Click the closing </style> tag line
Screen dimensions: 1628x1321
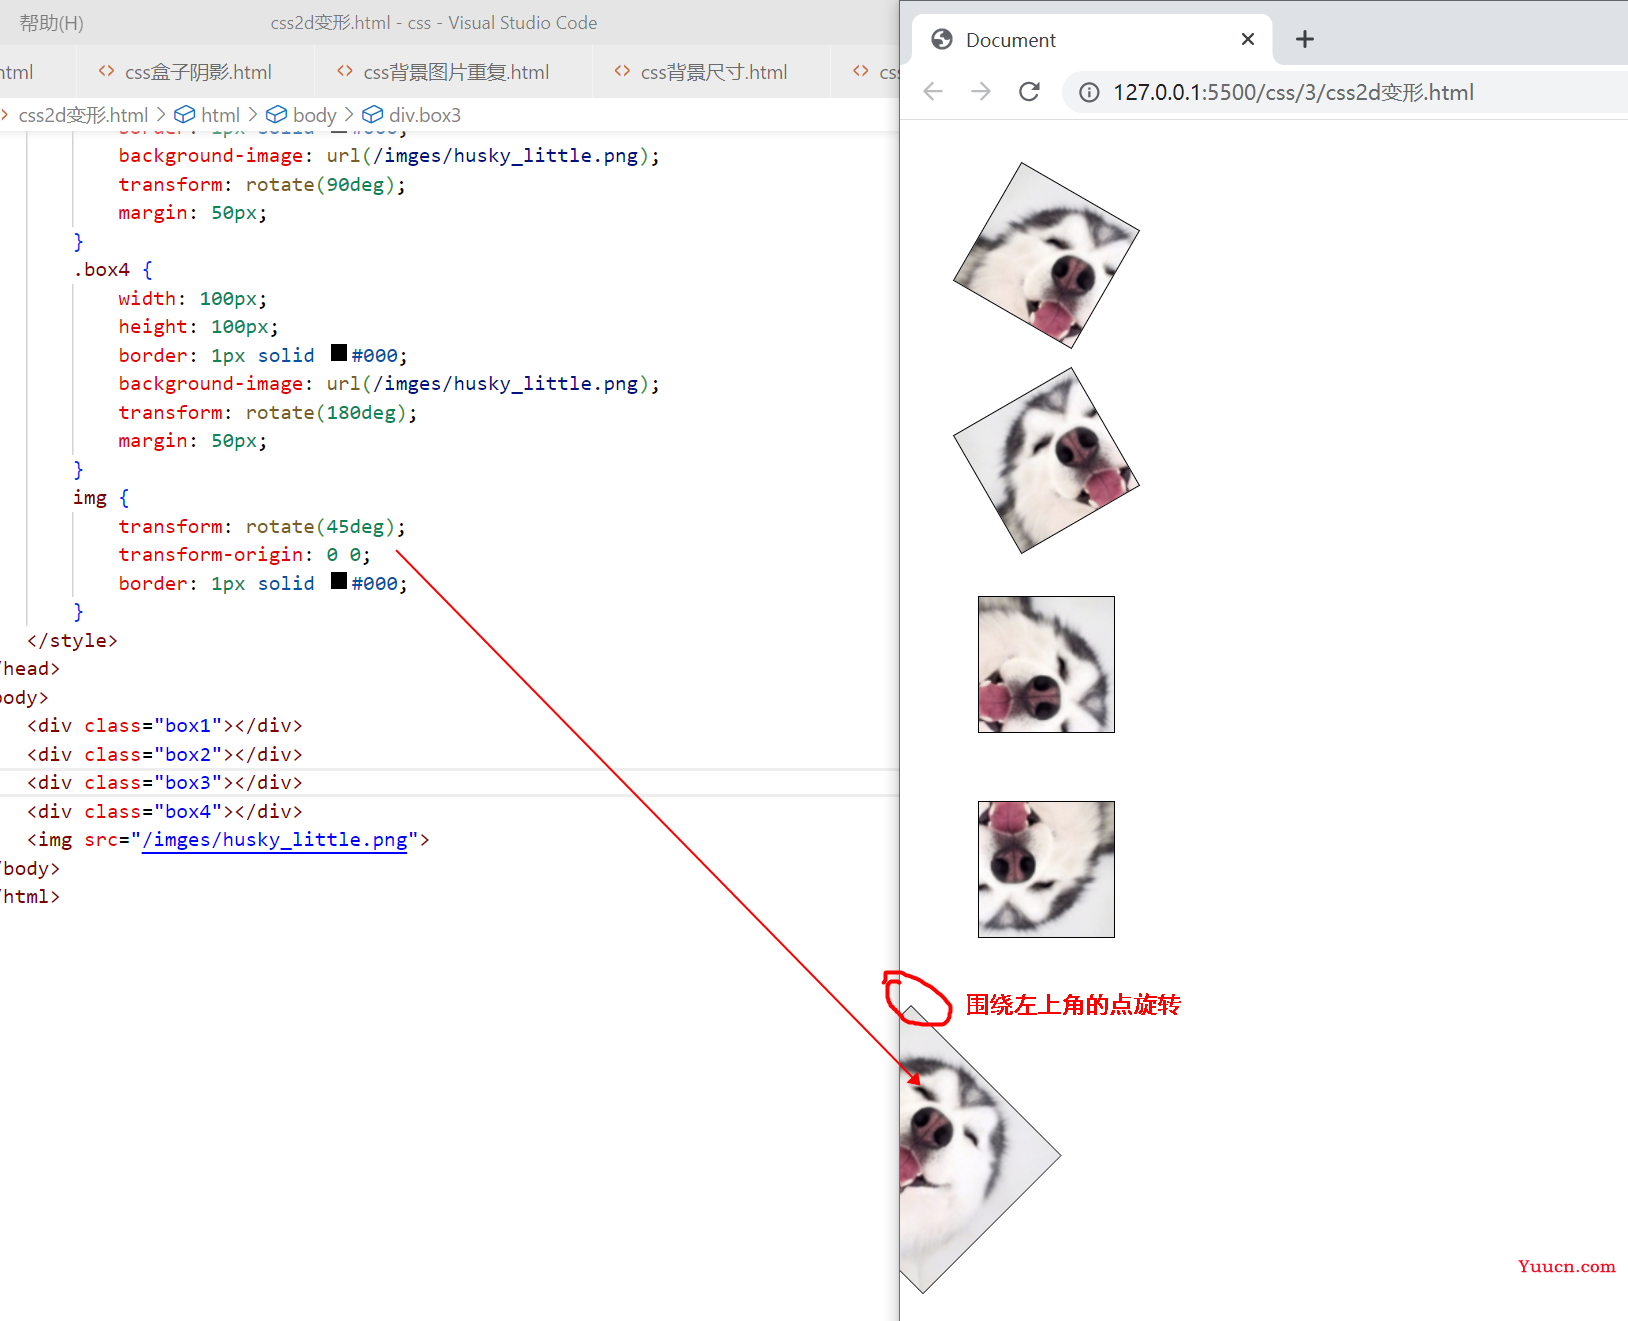(72, 641)
